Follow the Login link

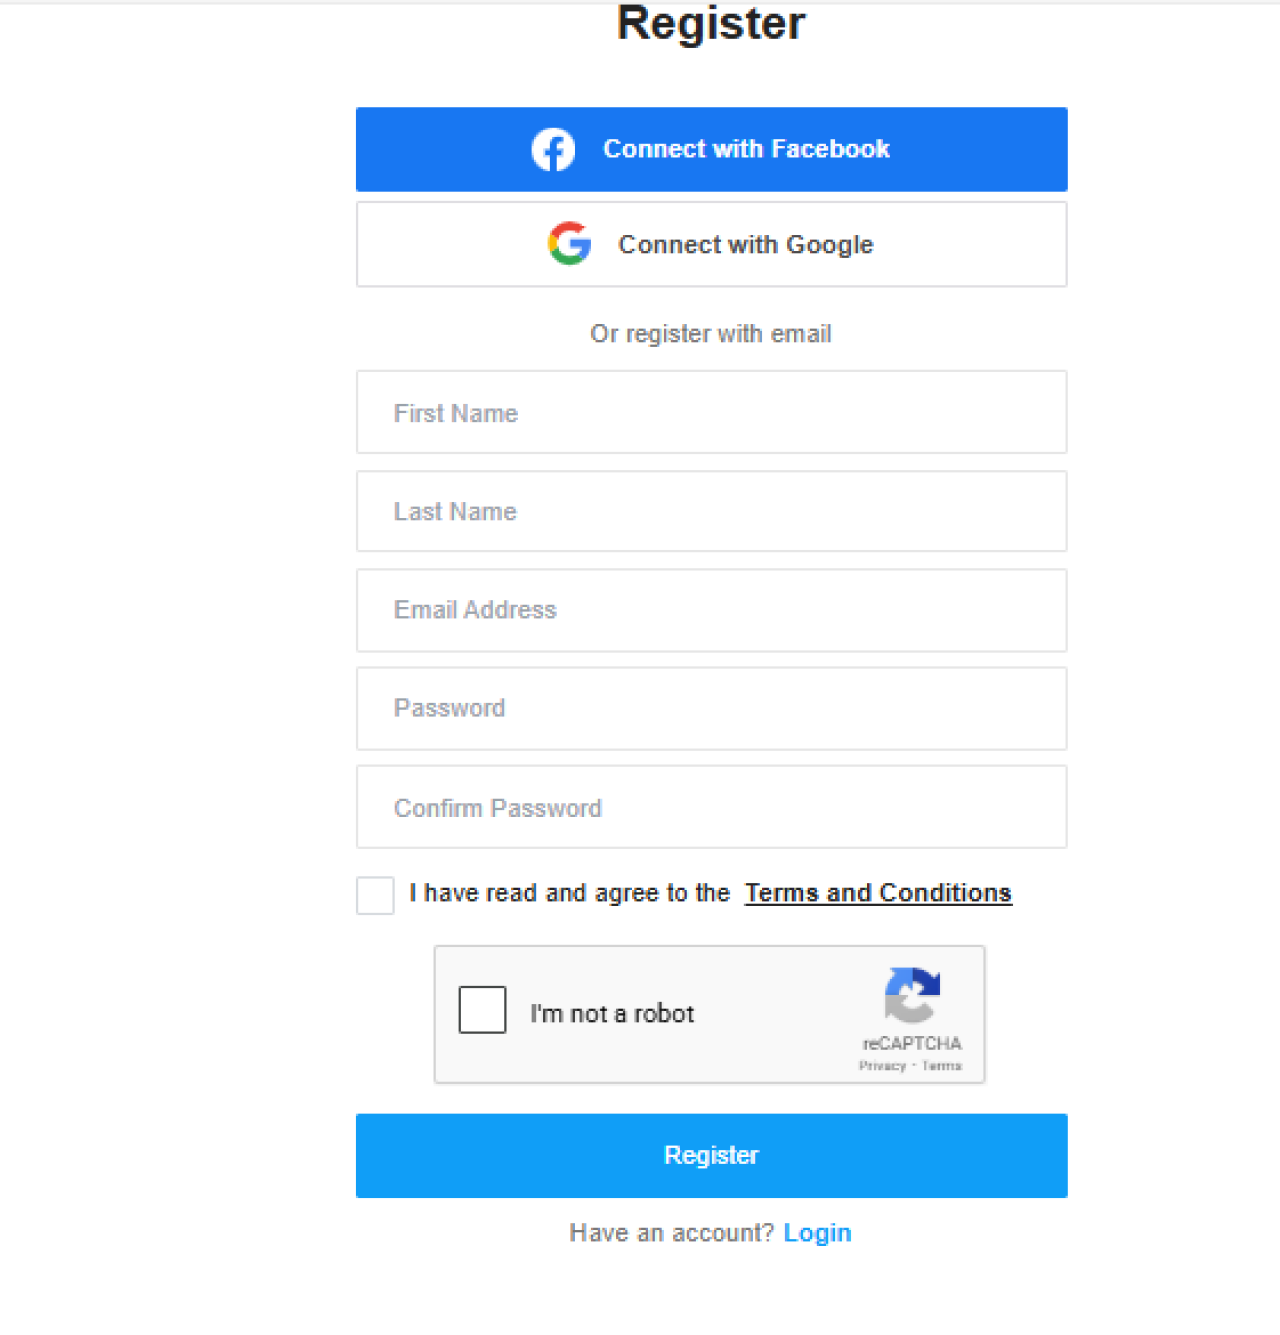click(817, 1233)
